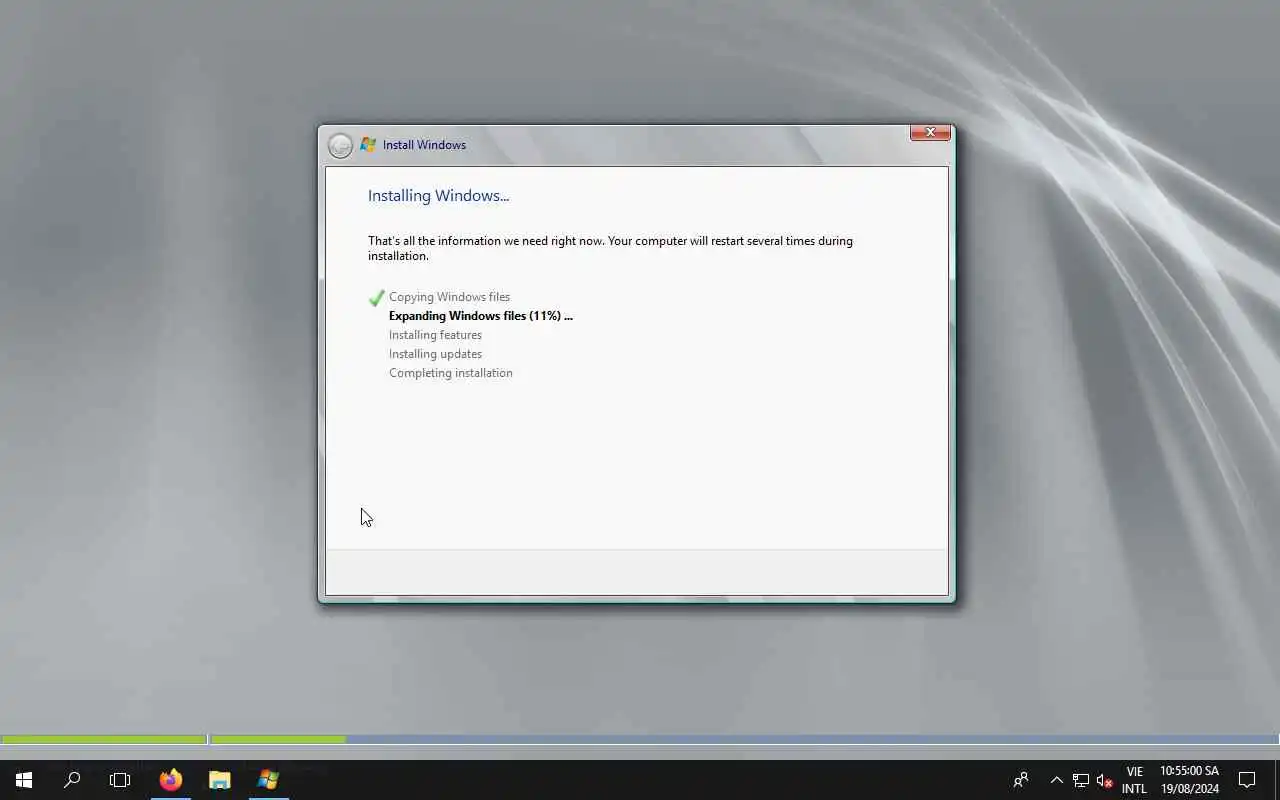Click the 'Completing installation' step
The image size is (1280, 800).
450,373
